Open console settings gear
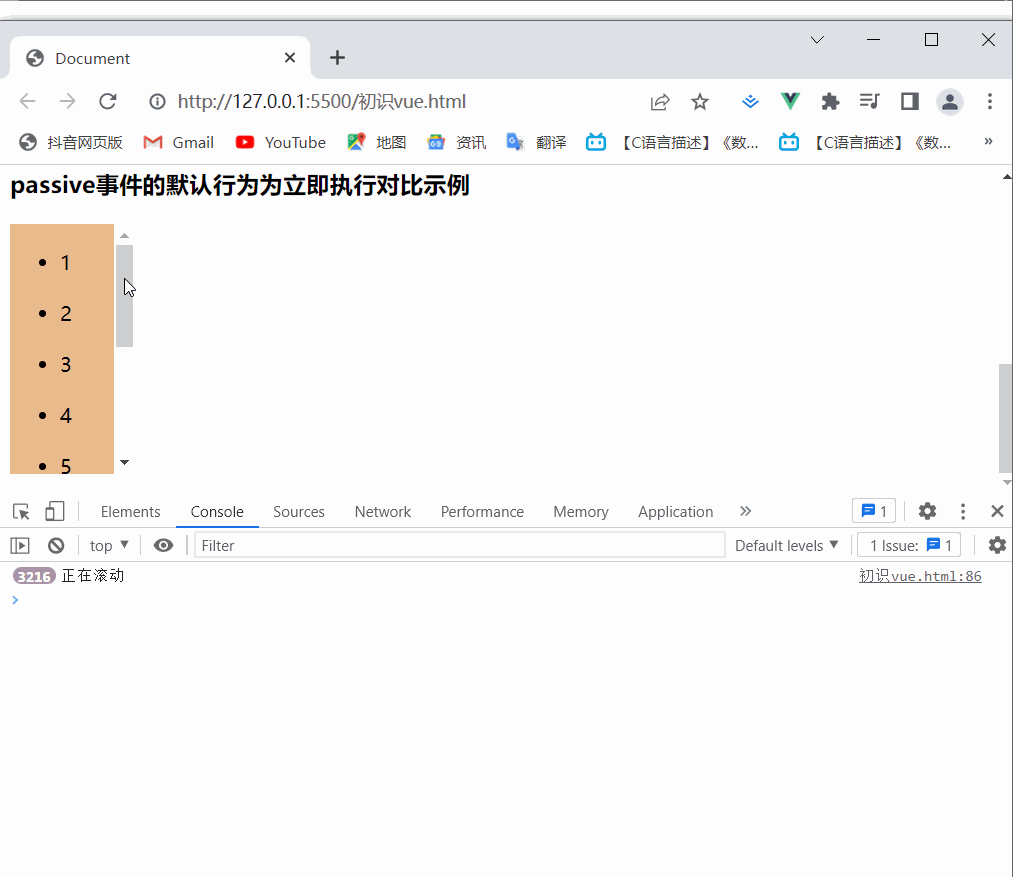This screenshot has width=1013, height=877. coord(997,545)
